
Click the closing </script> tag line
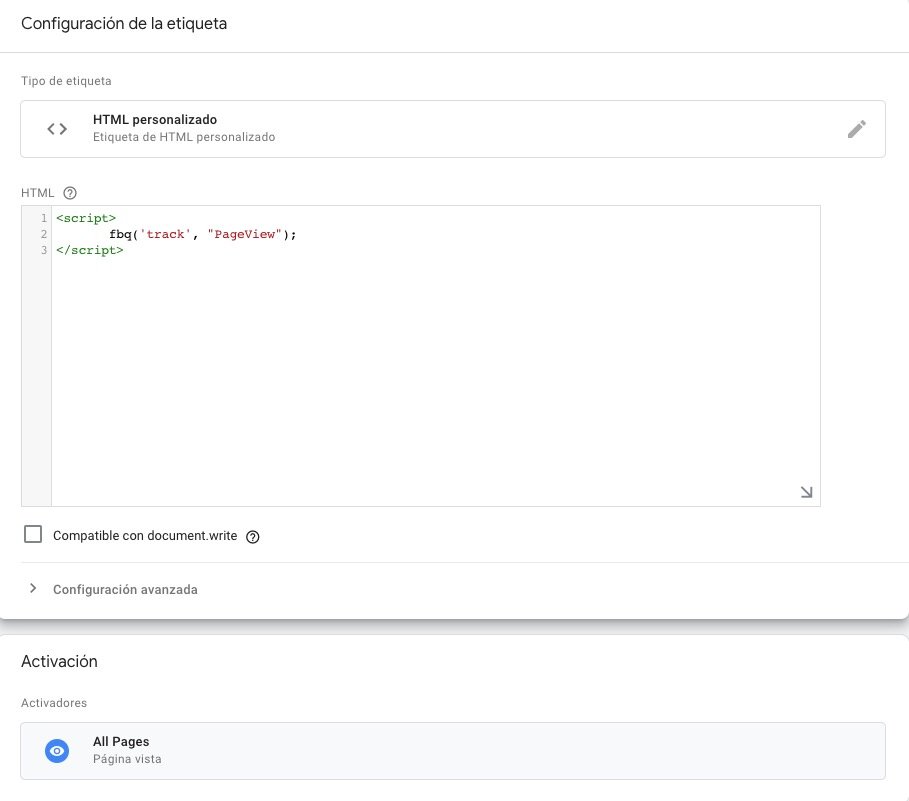click(90, 250)
